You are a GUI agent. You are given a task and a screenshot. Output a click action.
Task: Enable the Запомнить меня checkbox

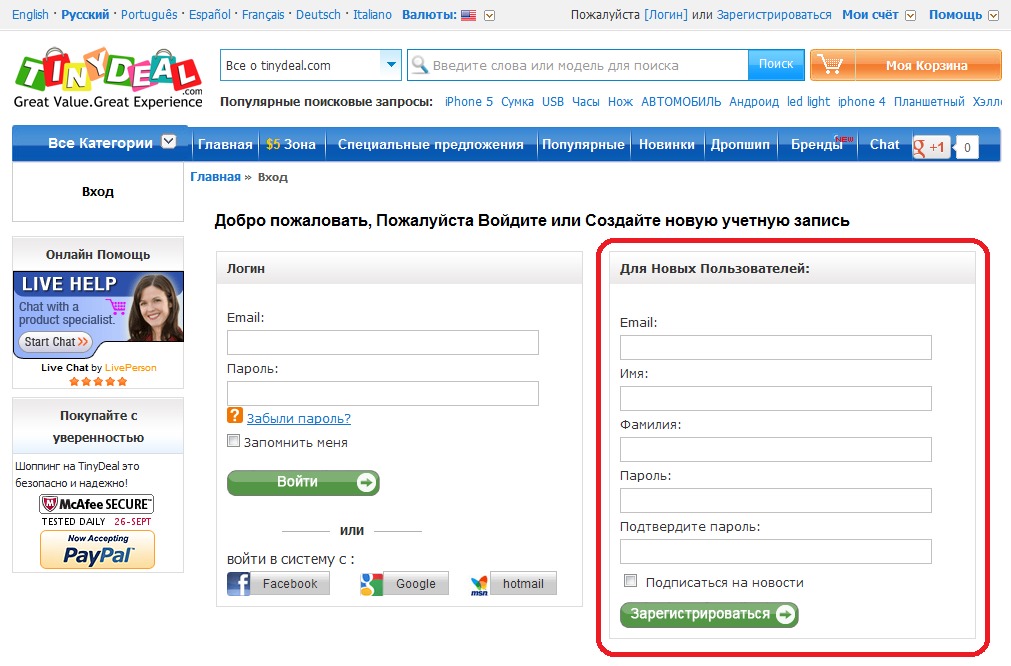(234, 441)
